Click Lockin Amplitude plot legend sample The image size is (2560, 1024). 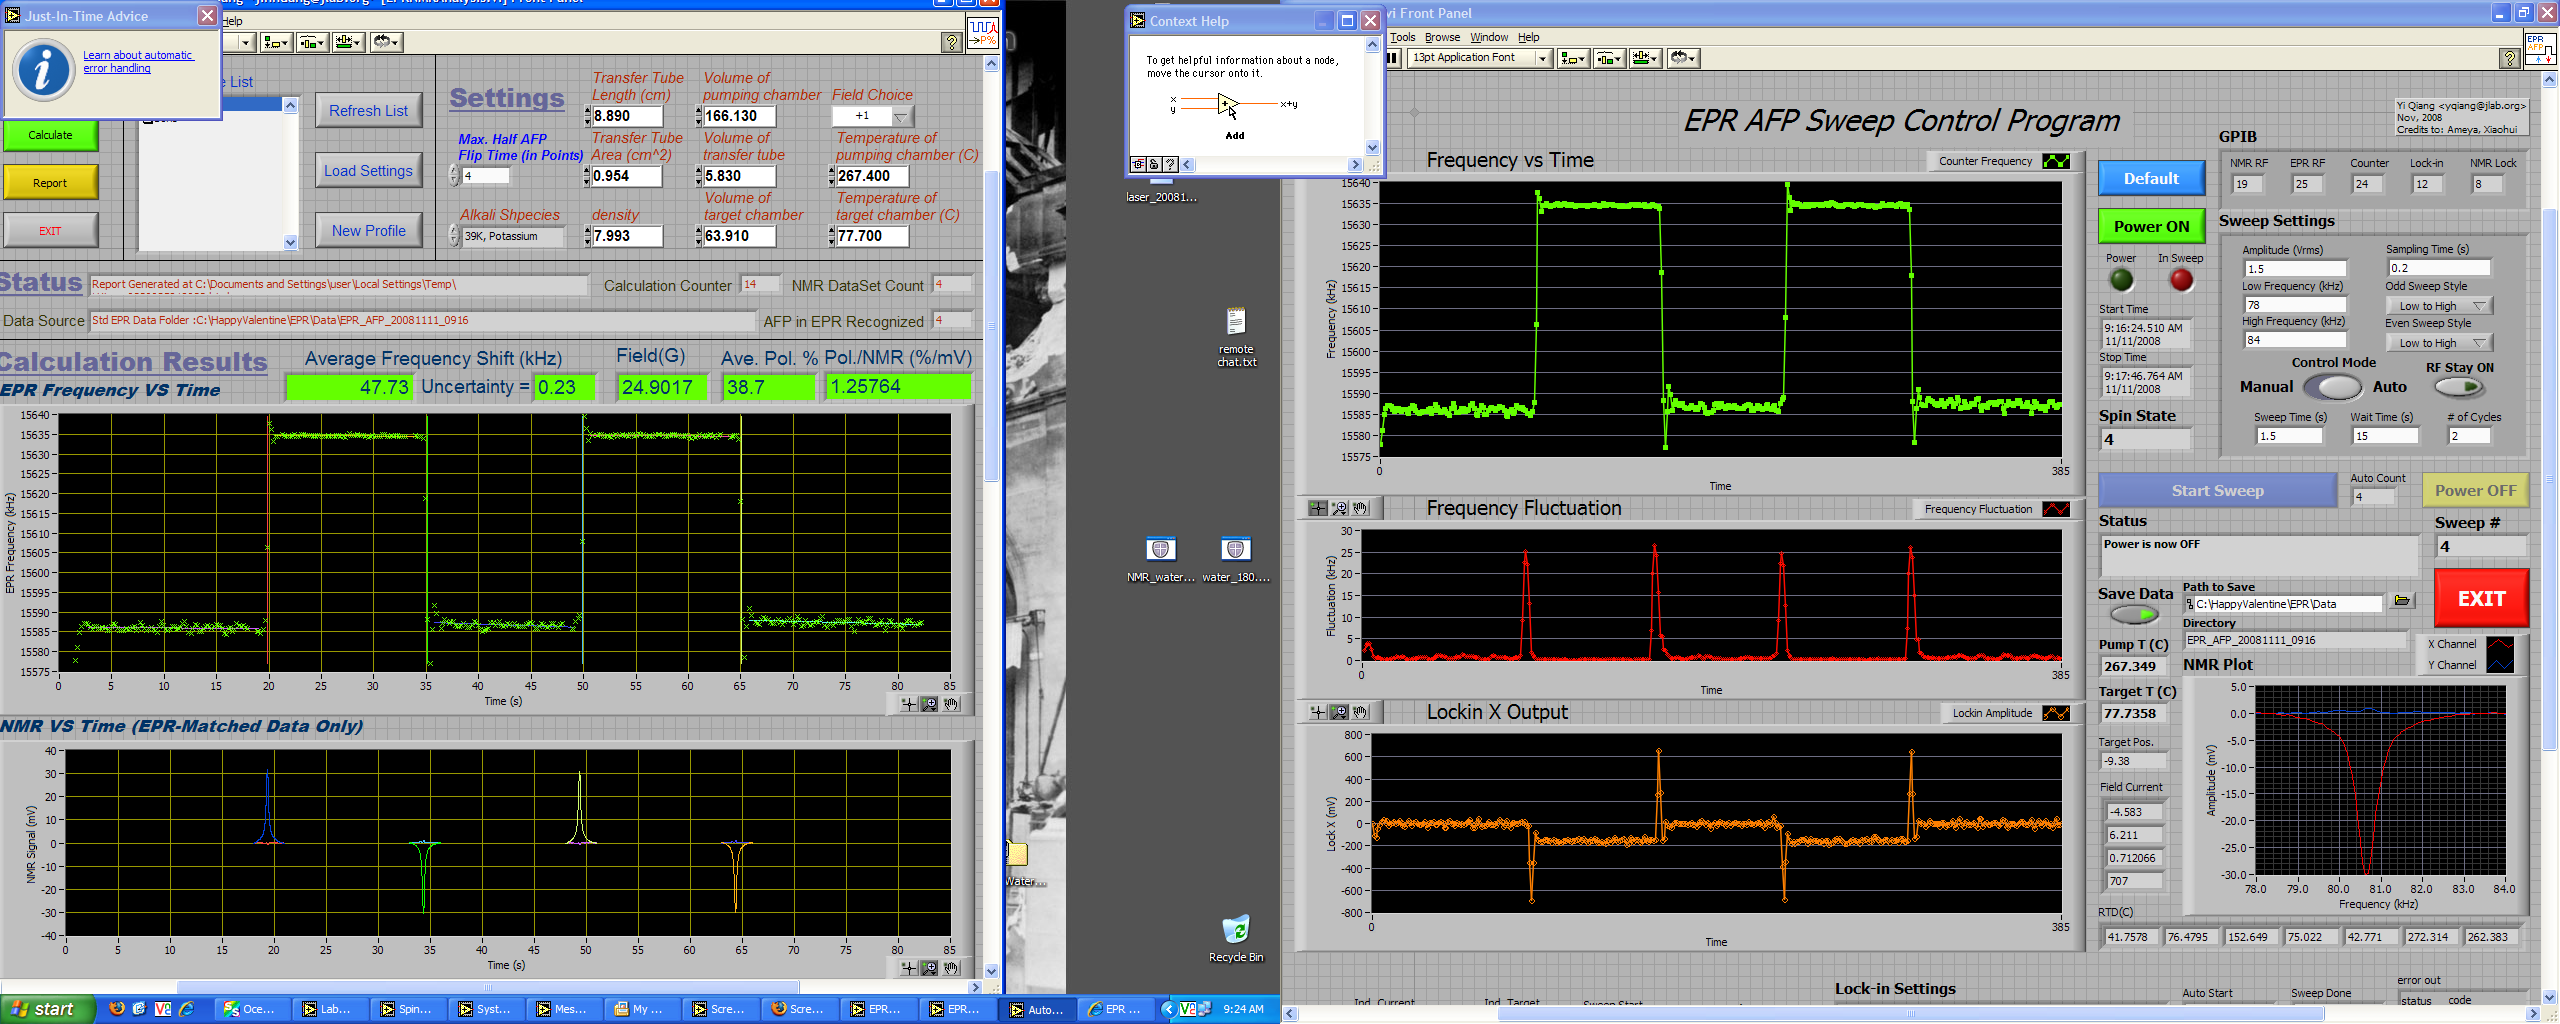coord(2056,713)
